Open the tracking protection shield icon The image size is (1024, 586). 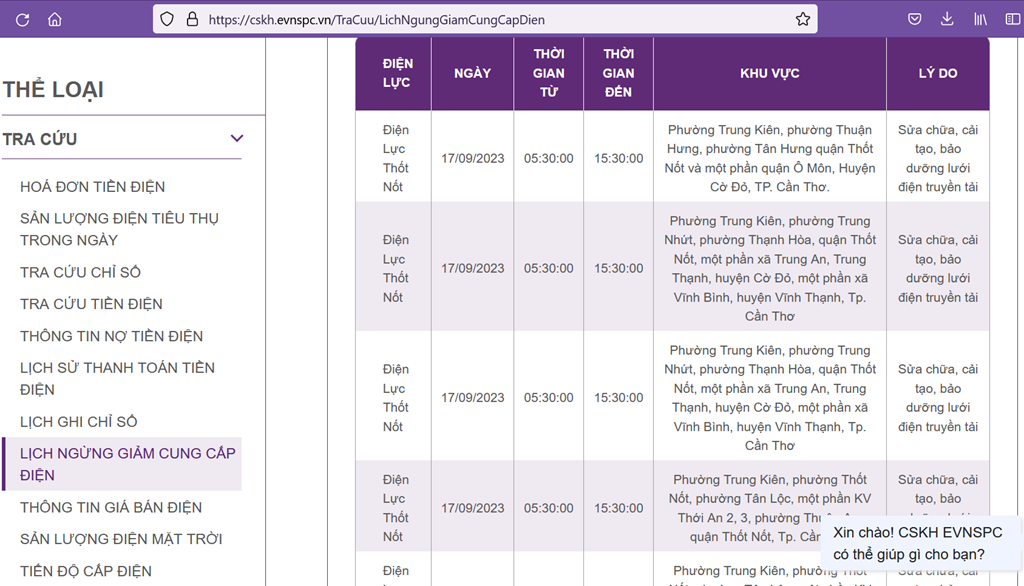pos(167,20)
